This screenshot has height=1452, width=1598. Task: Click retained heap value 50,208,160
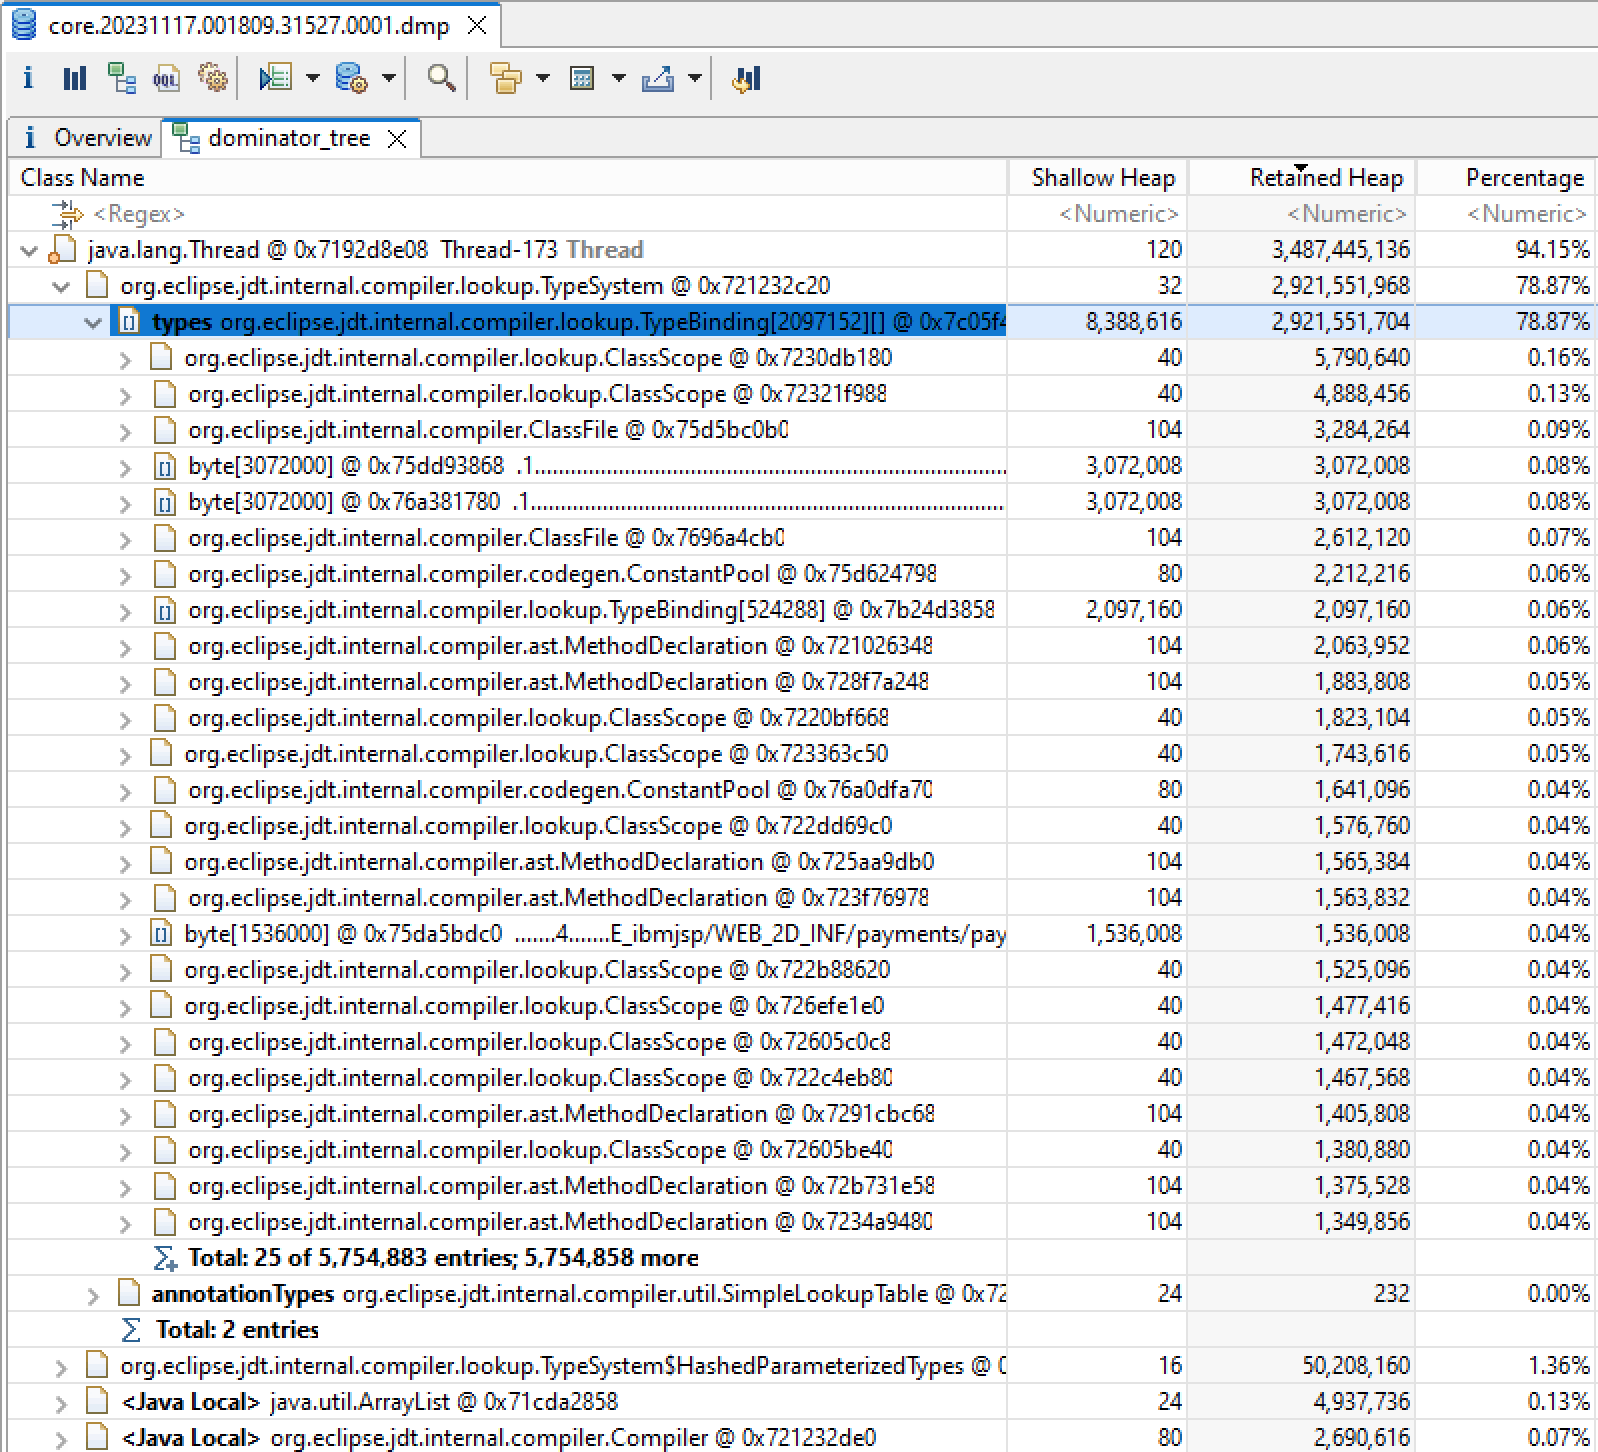pos(1355,1366)
